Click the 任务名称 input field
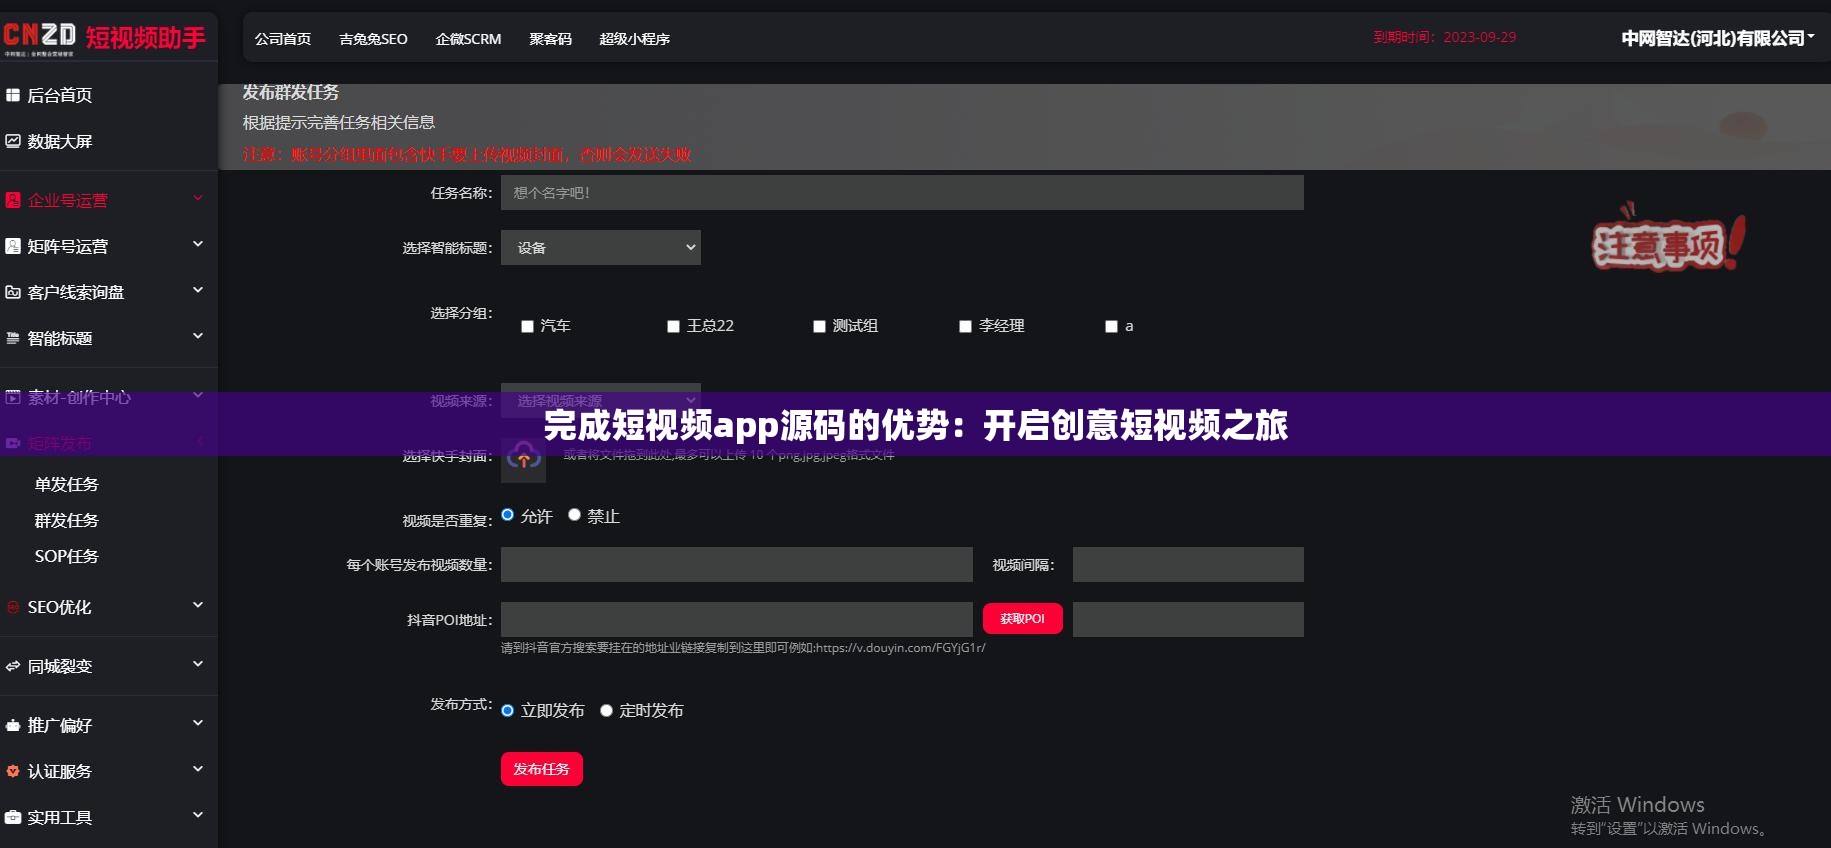 tap(902, 193)
